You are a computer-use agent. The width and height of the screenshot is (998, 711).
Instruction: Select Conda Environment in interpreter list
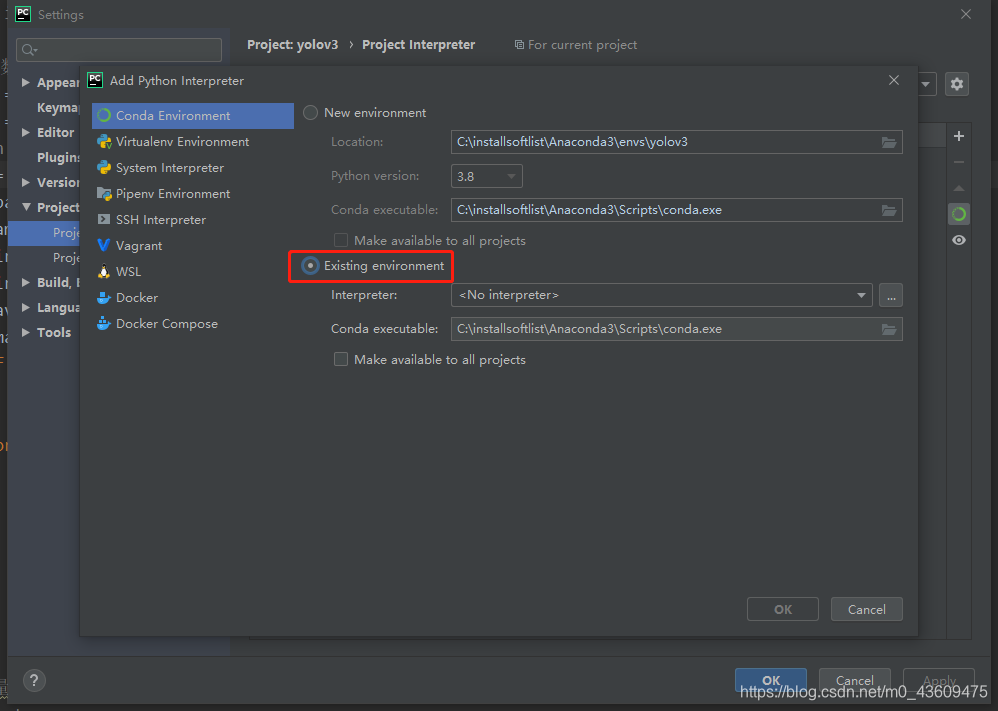point(192,116)
